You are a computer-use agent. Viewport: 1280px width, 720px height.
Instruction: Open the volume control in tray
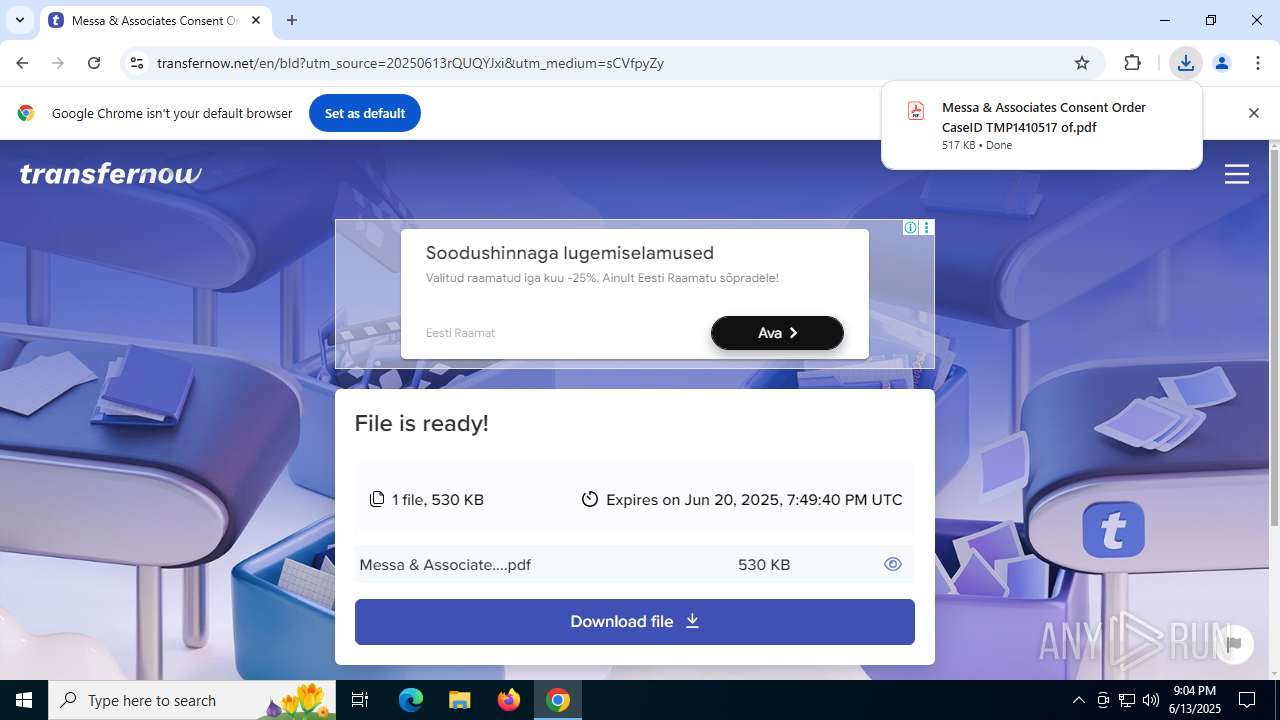tap(1151, 700)
